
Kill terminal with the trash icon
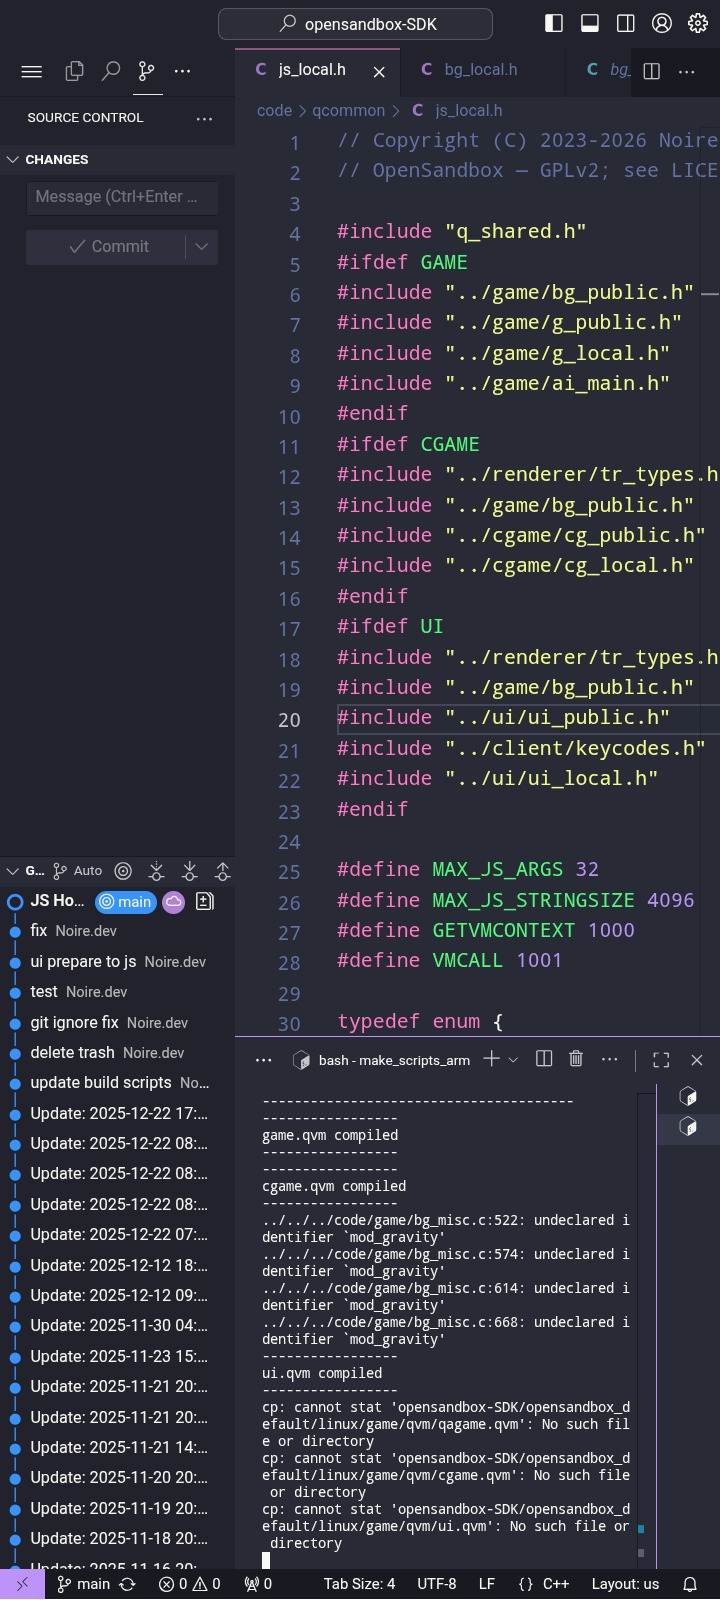click(x=576, y=1059)
